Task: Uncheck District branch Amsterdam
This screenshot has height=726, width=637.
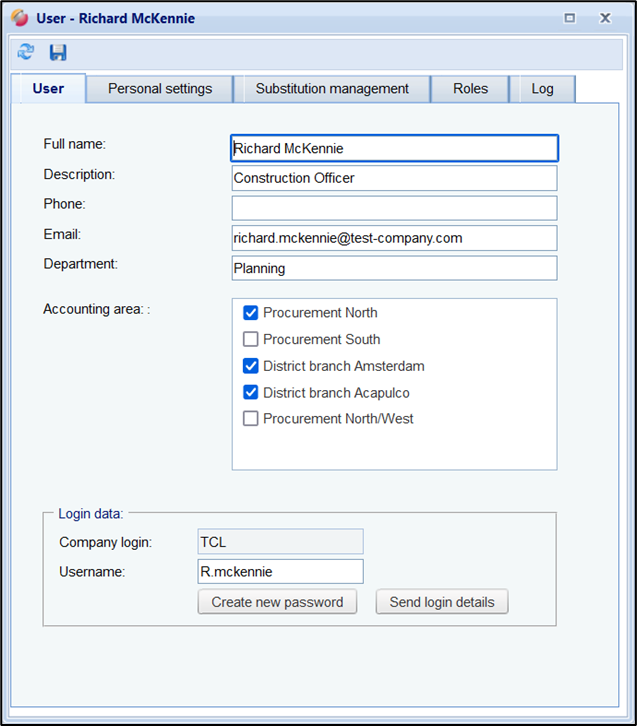Action: tap(251, 366)
